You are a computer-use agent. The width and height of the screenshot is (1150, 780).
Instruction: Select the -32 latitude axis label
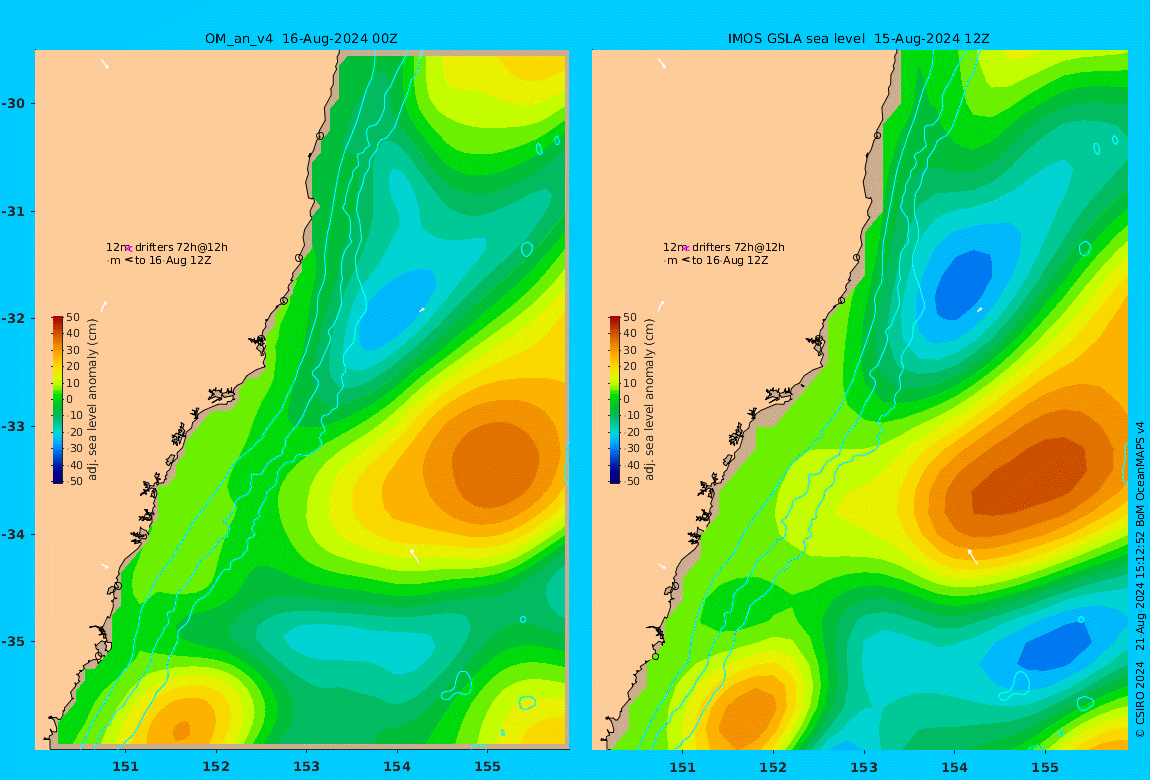(x=13, y=319)
